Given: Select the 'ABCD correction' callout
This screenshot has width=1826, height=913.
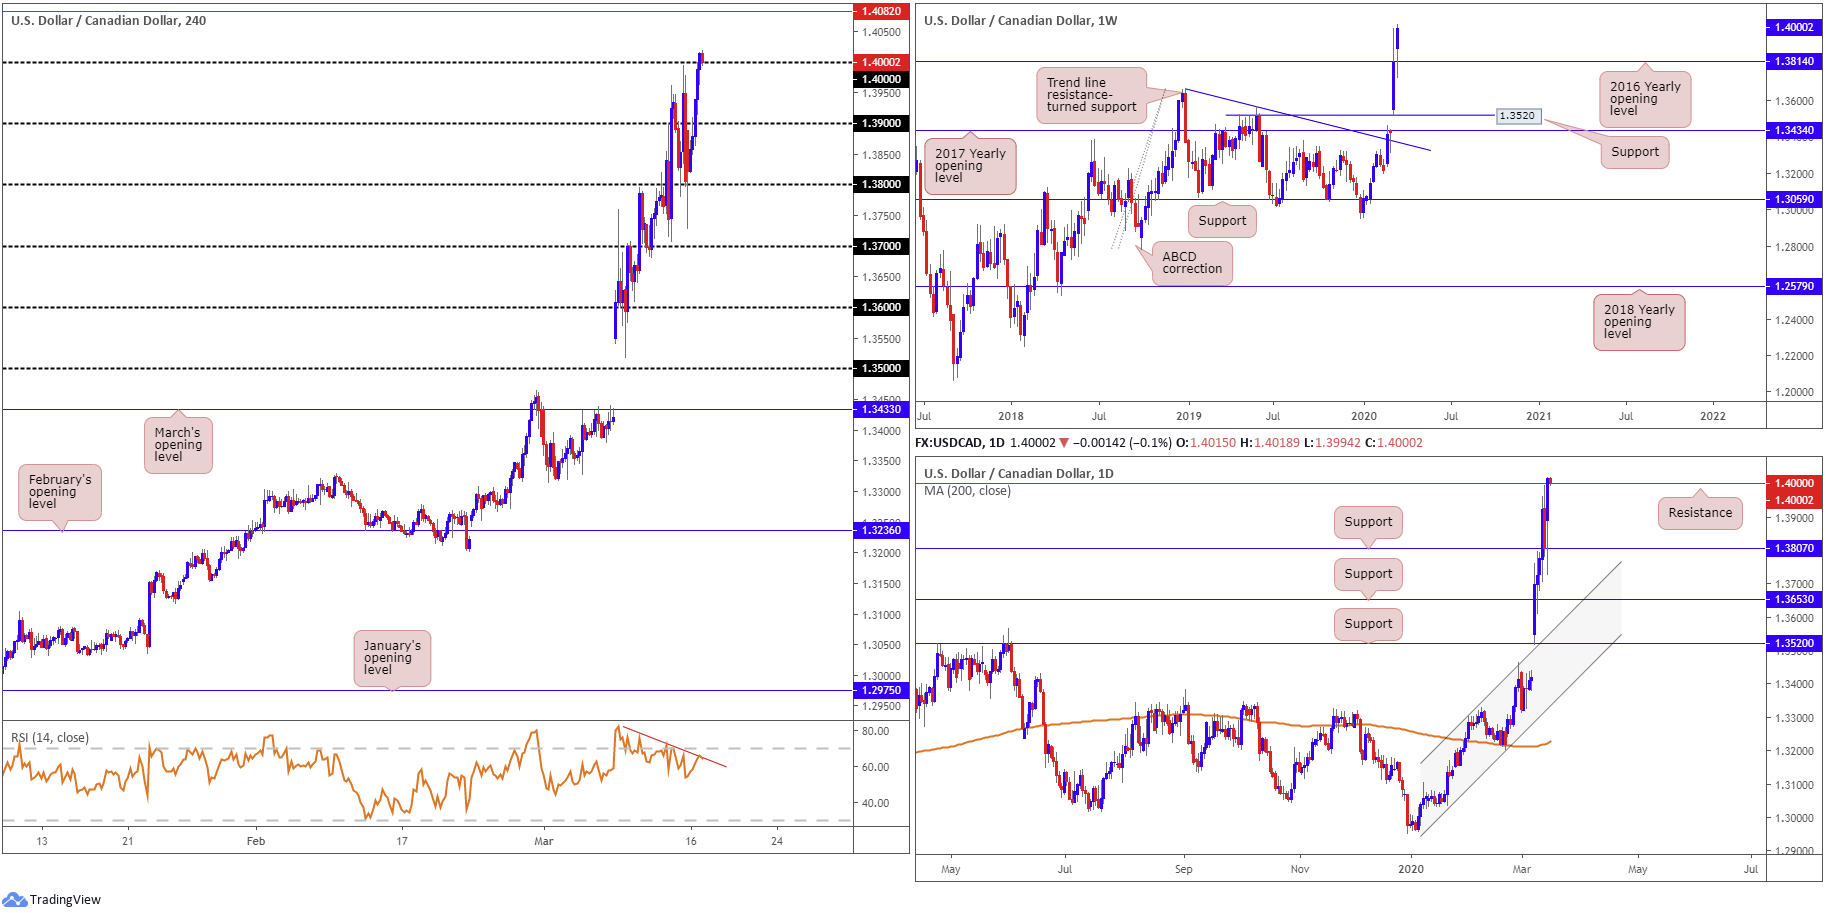Looking at the screenshot, I should (x=1192, y=263).
